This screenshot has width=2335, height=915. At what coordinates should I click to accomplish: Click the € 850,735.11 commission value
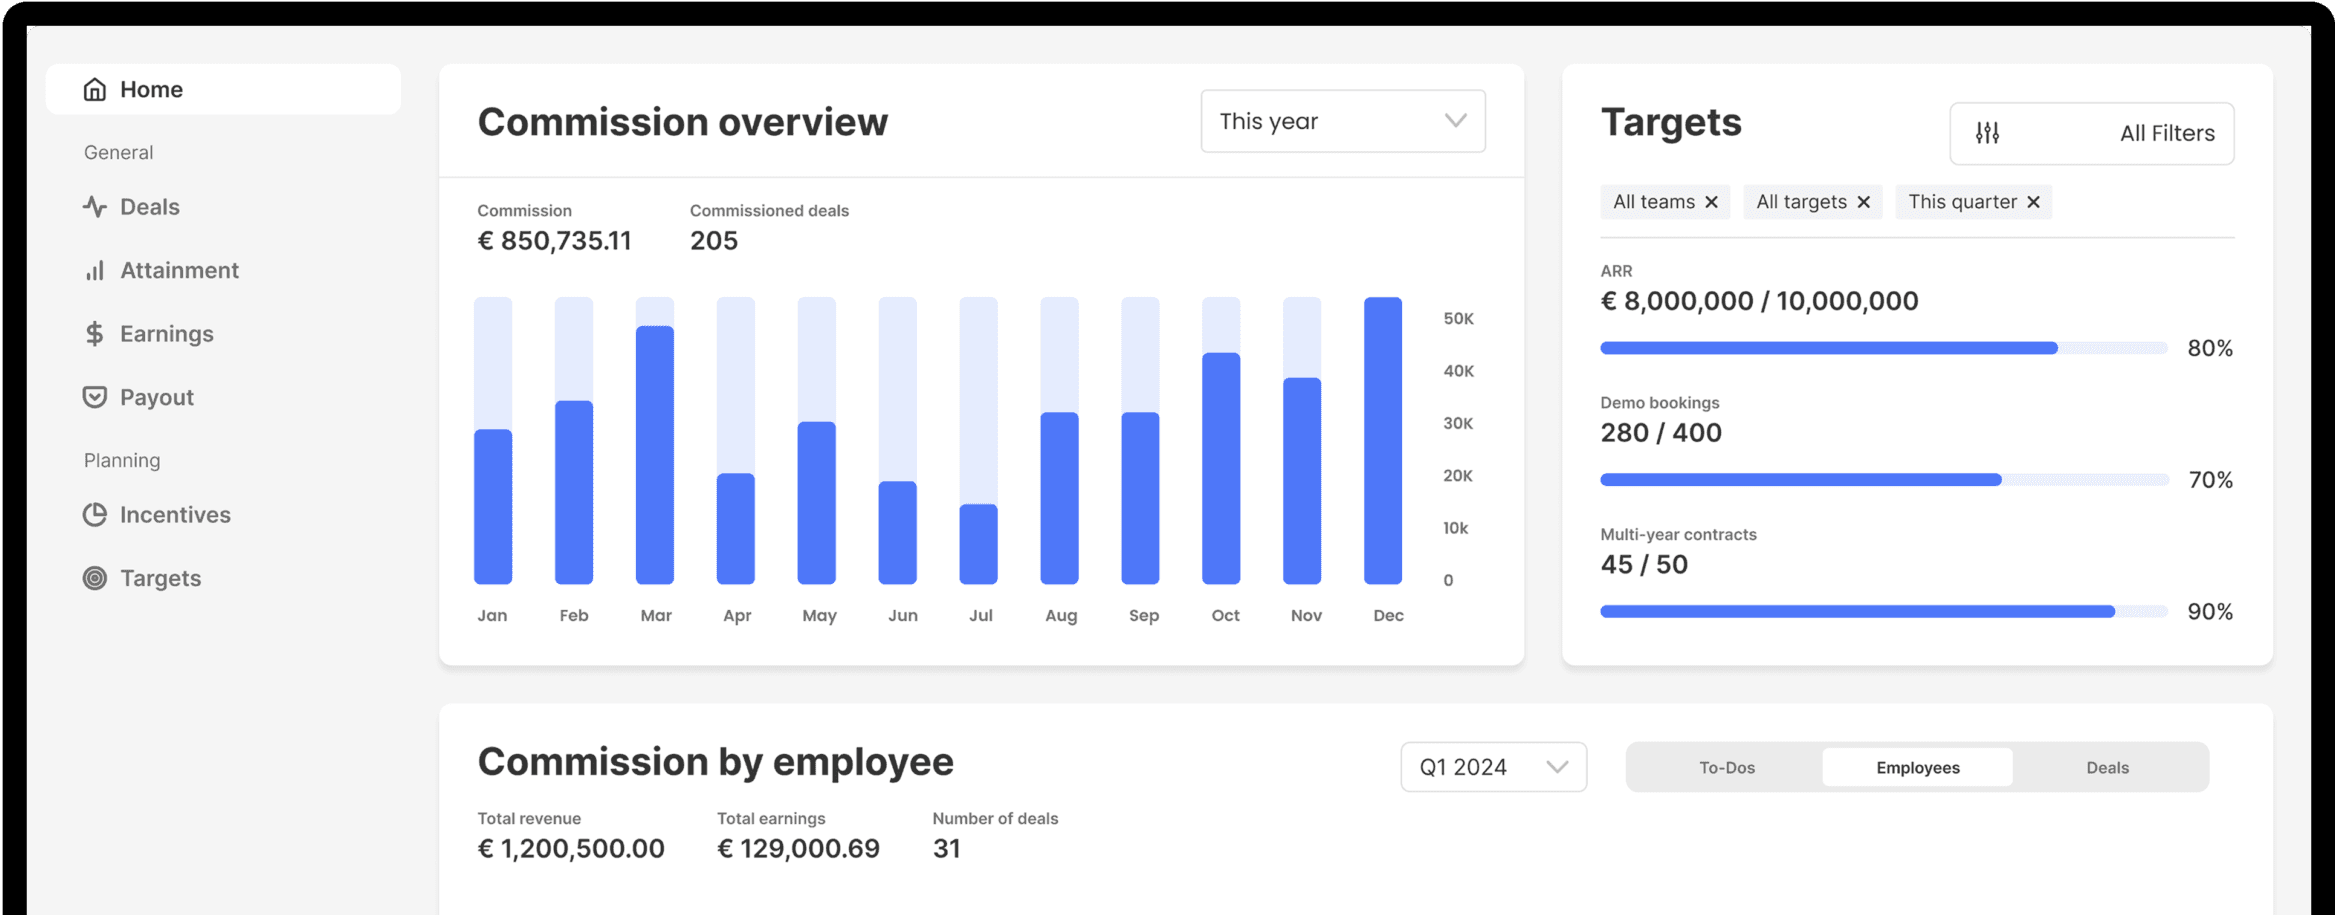click(554, 241)
